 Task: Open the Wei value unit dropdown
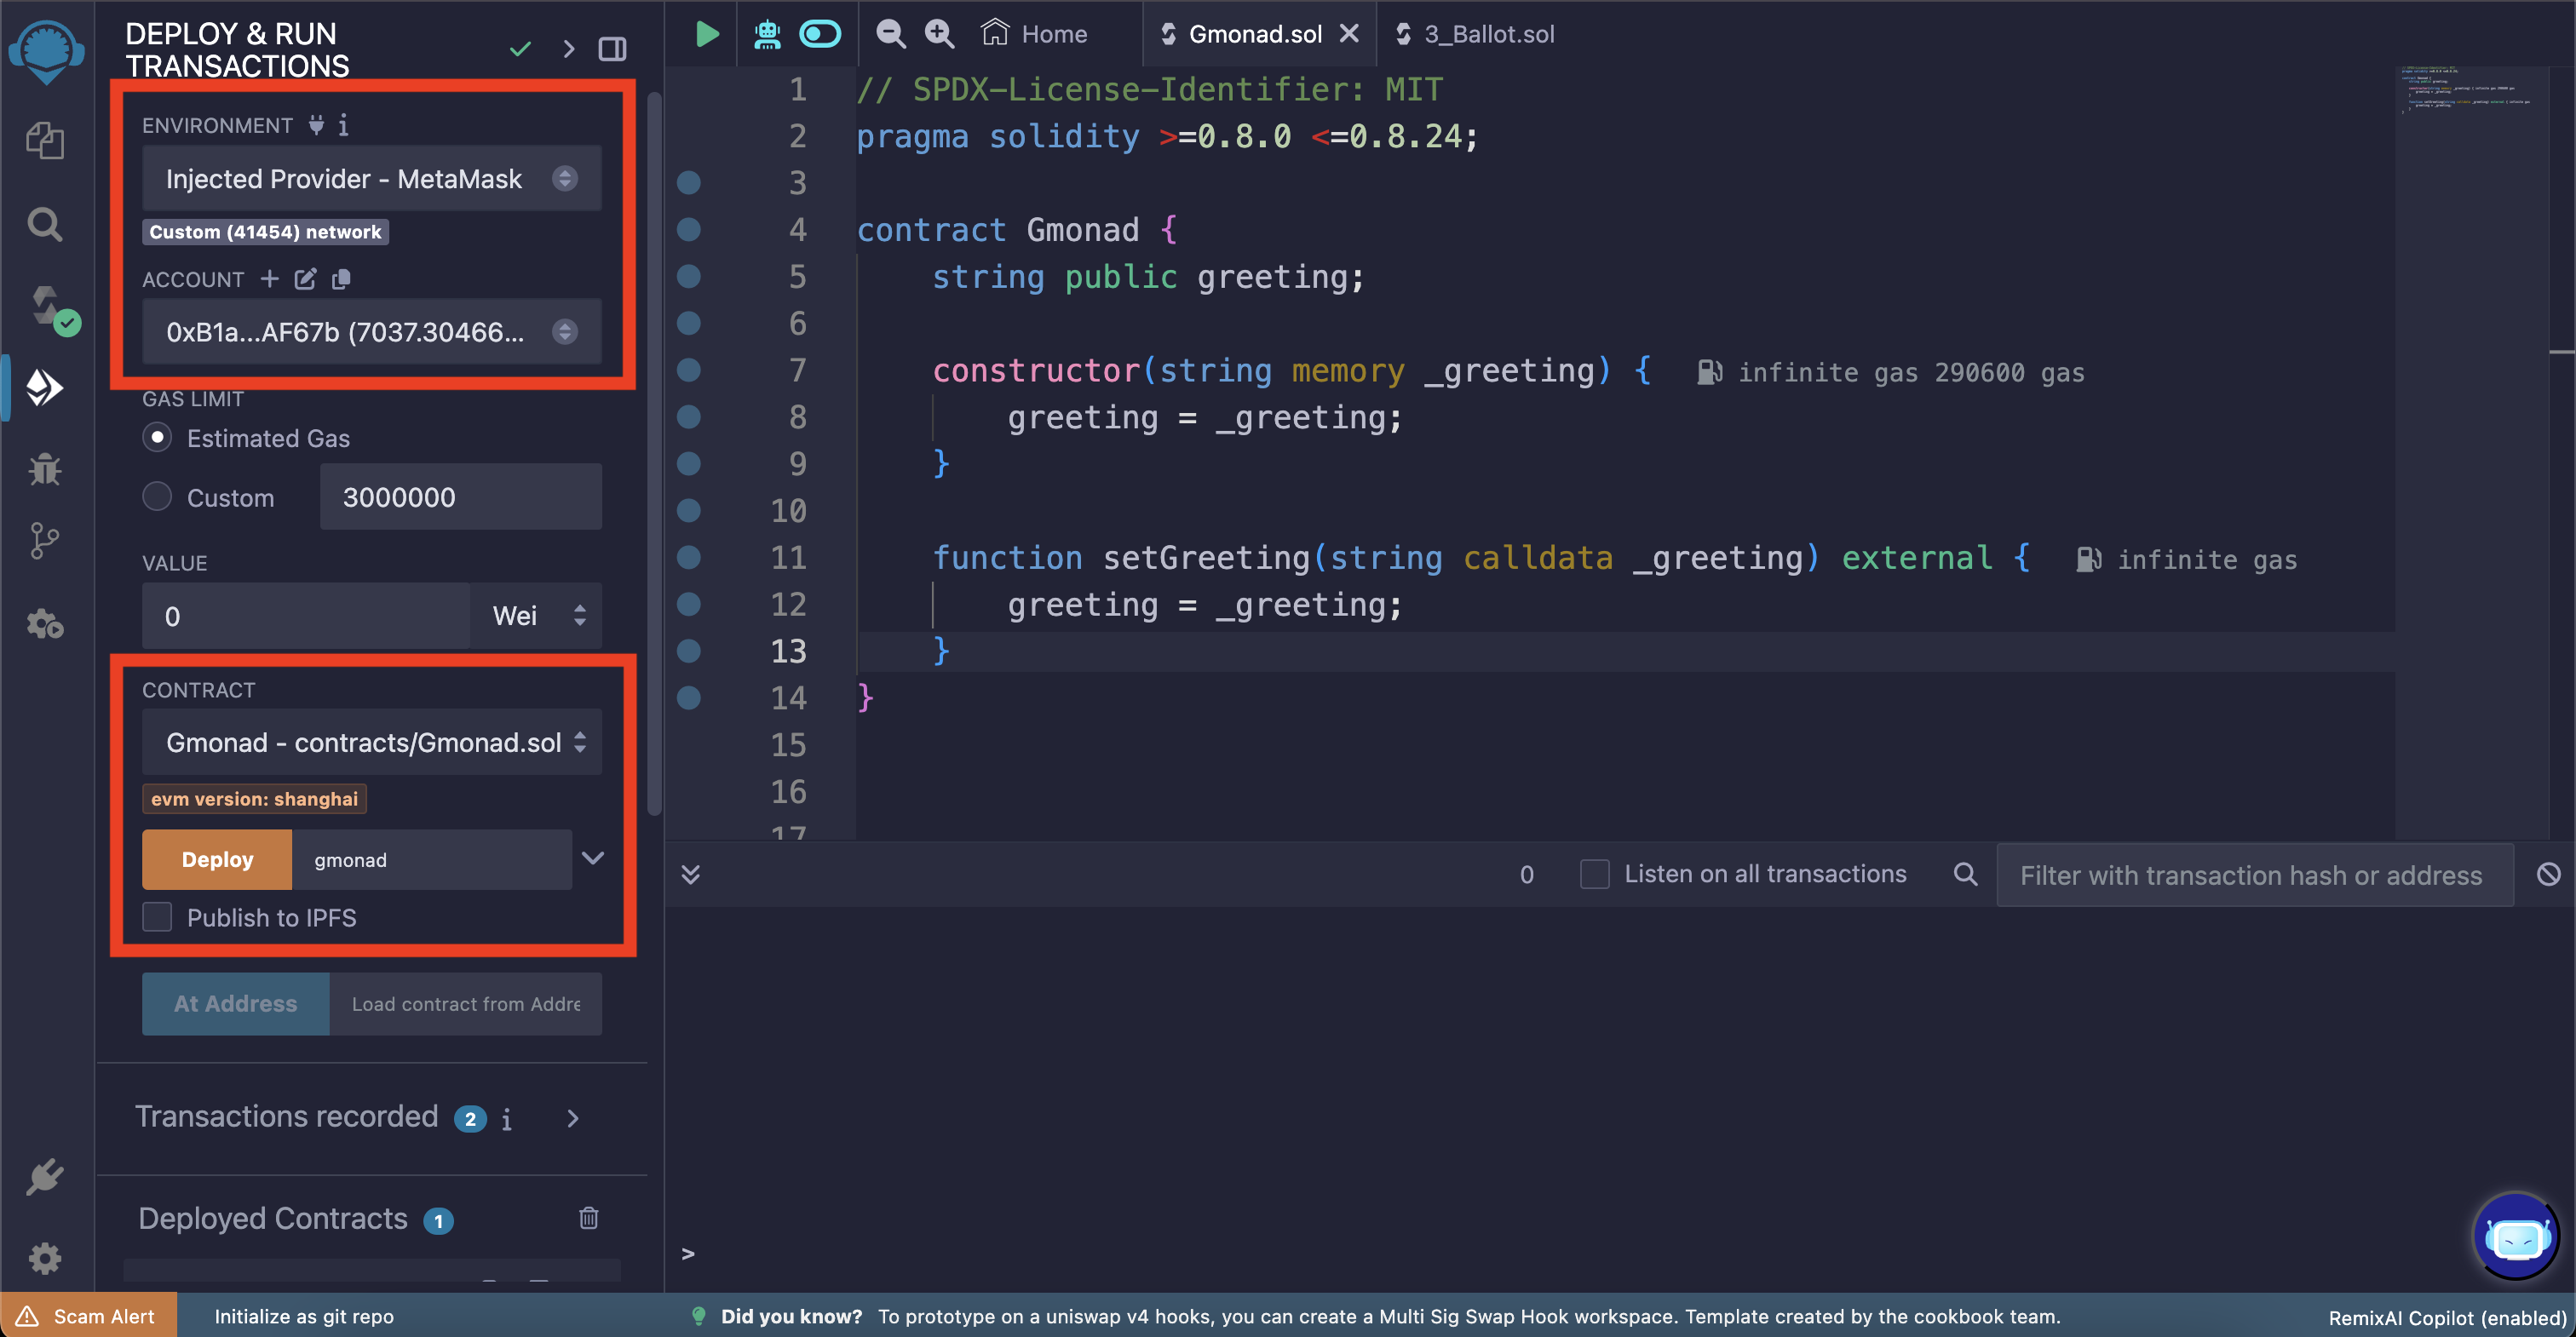537,616
